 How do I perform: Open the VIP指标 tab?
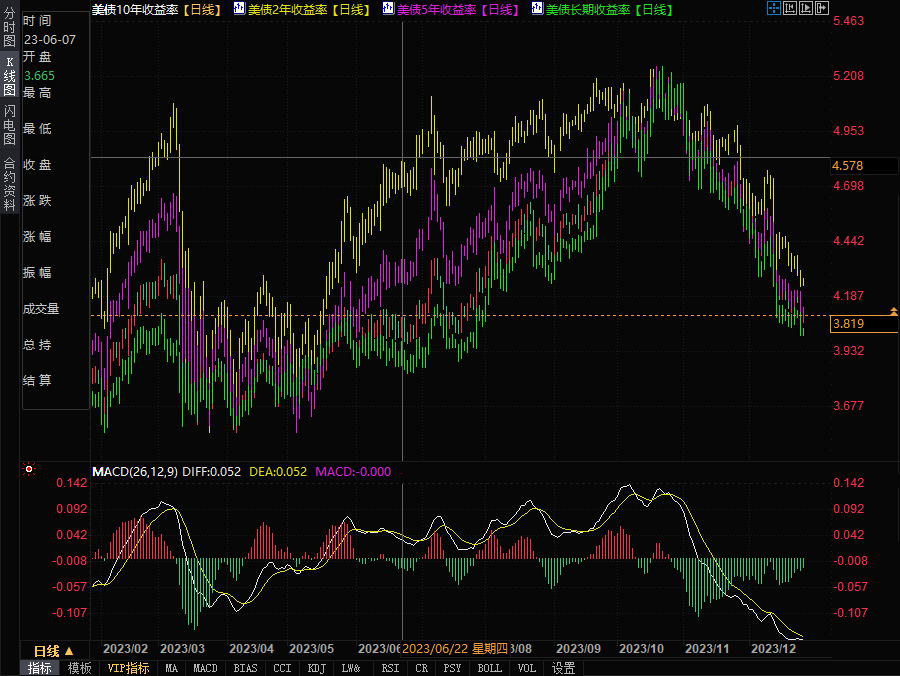[x=128, y=668]
